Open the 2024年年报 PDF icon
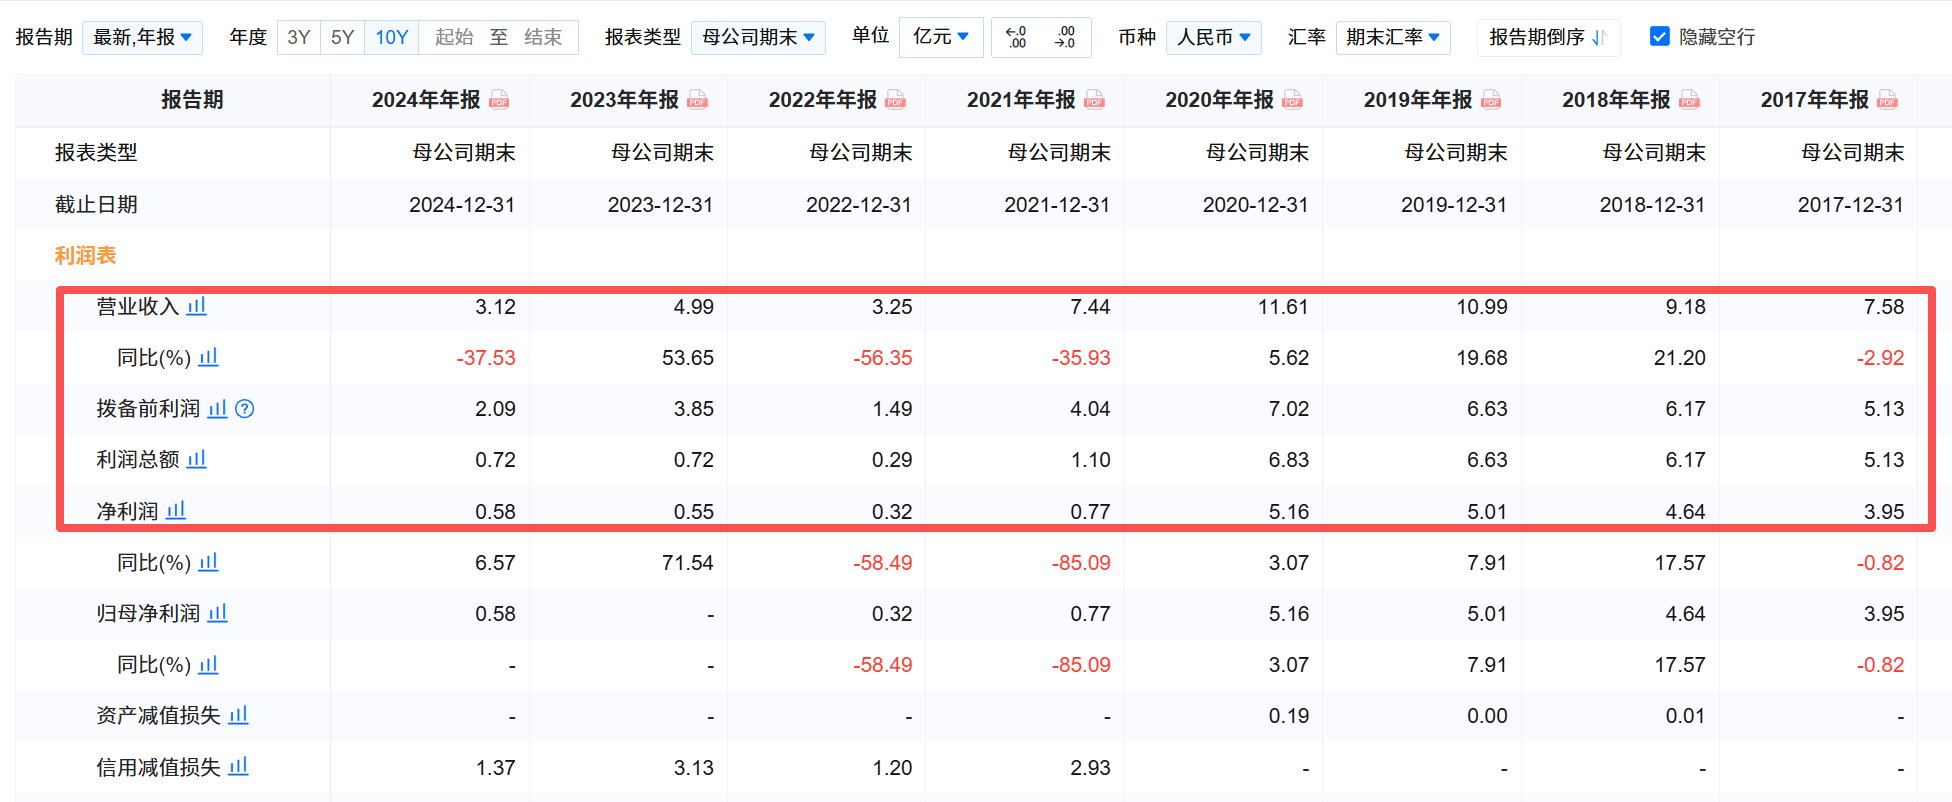 click(x=500, y=100)
